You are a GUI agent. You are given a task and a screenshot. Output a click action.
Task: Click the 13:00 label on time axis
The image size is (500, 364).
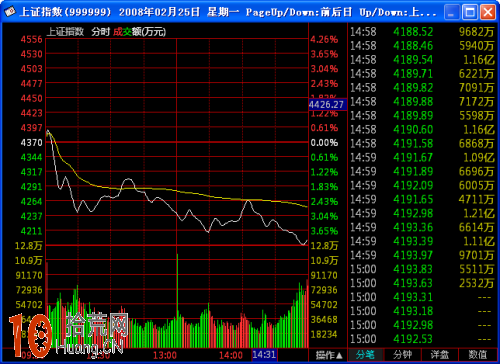[165, 355]
